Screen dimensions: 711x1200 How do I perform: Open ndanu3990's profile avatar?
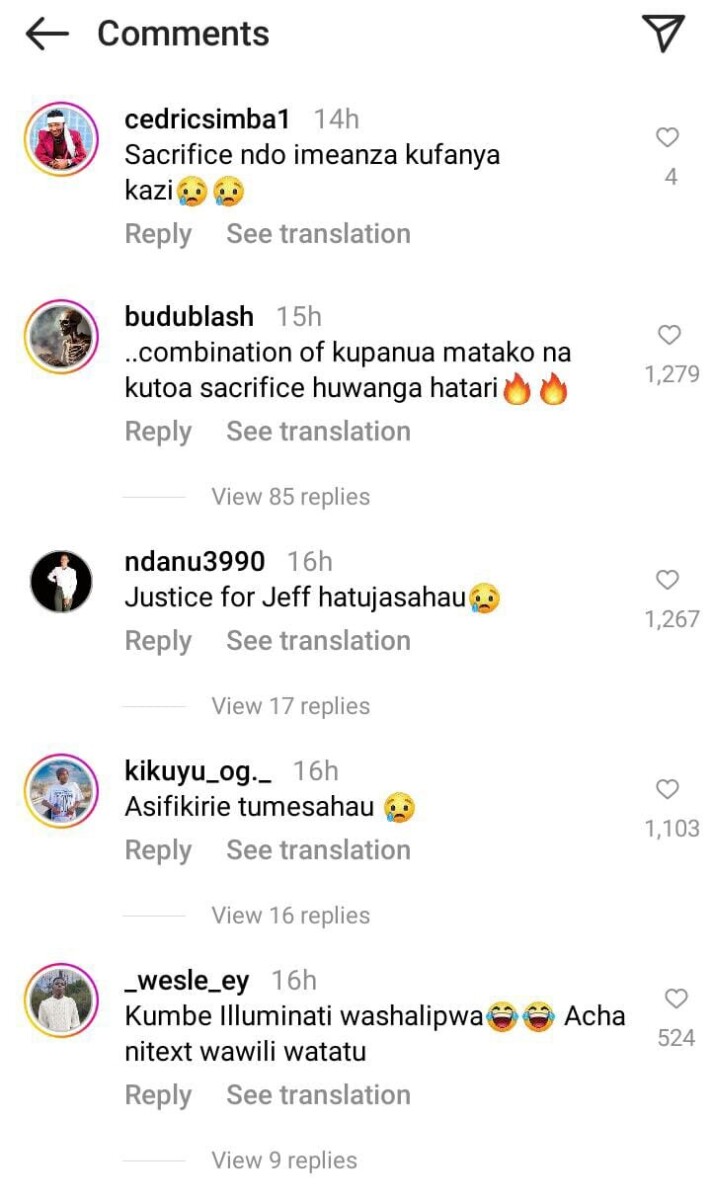pos(62,581)
